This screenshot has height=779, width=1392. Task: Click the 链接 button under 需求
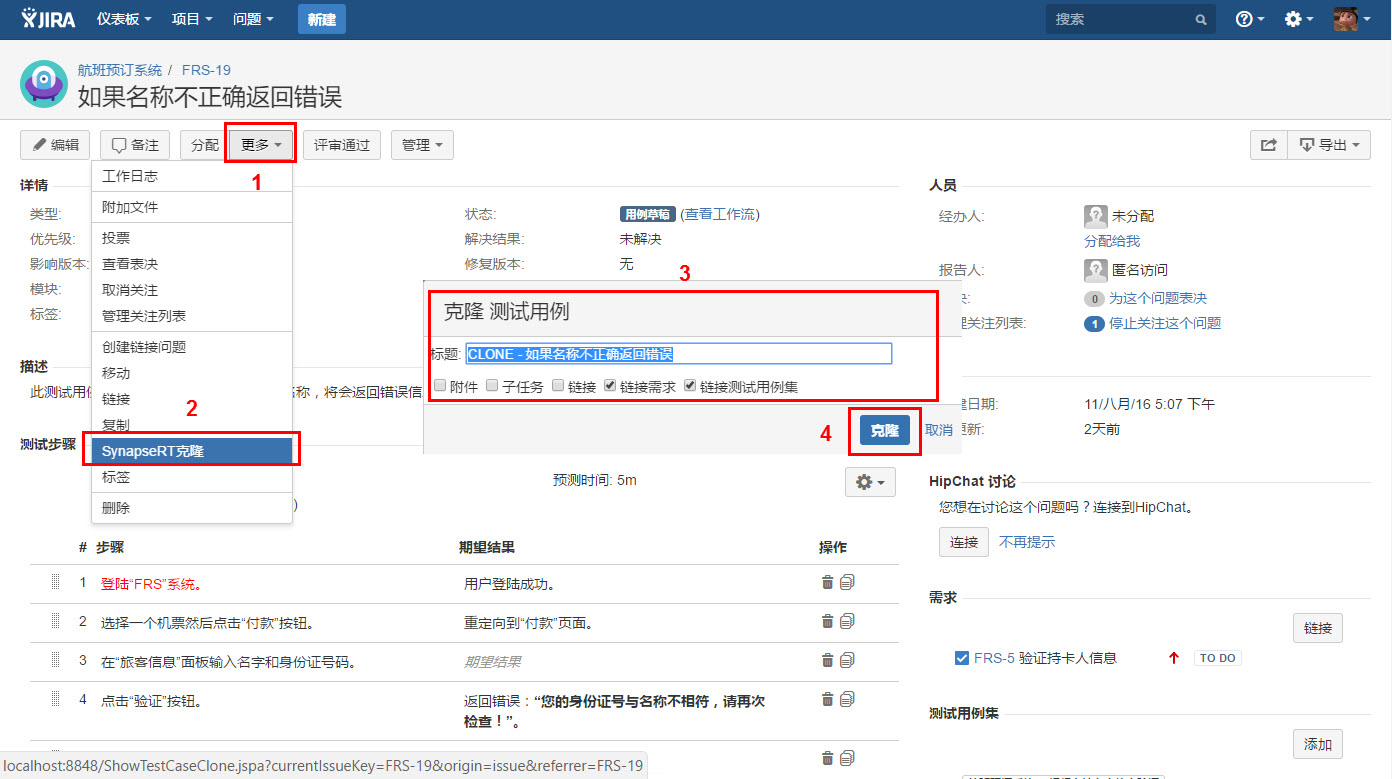[1318, 628]
